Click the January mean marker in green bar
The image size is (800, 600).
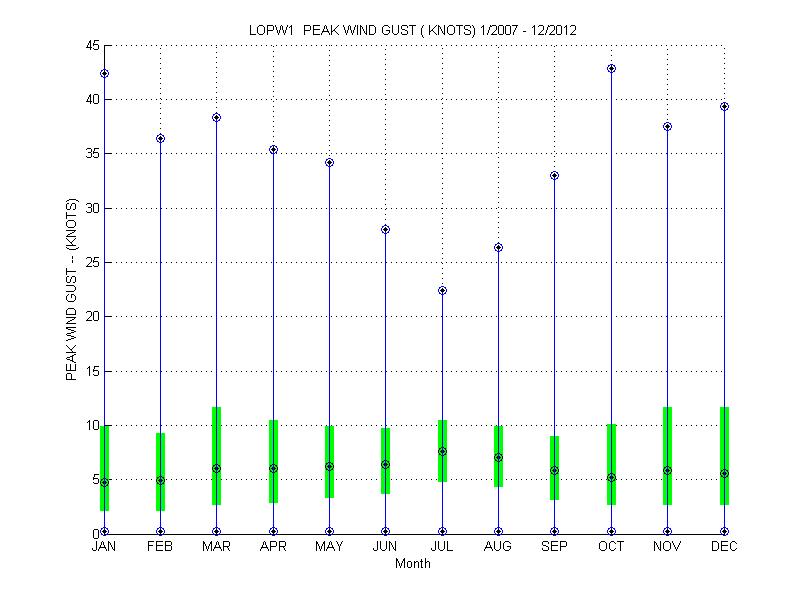click(105, 482)
